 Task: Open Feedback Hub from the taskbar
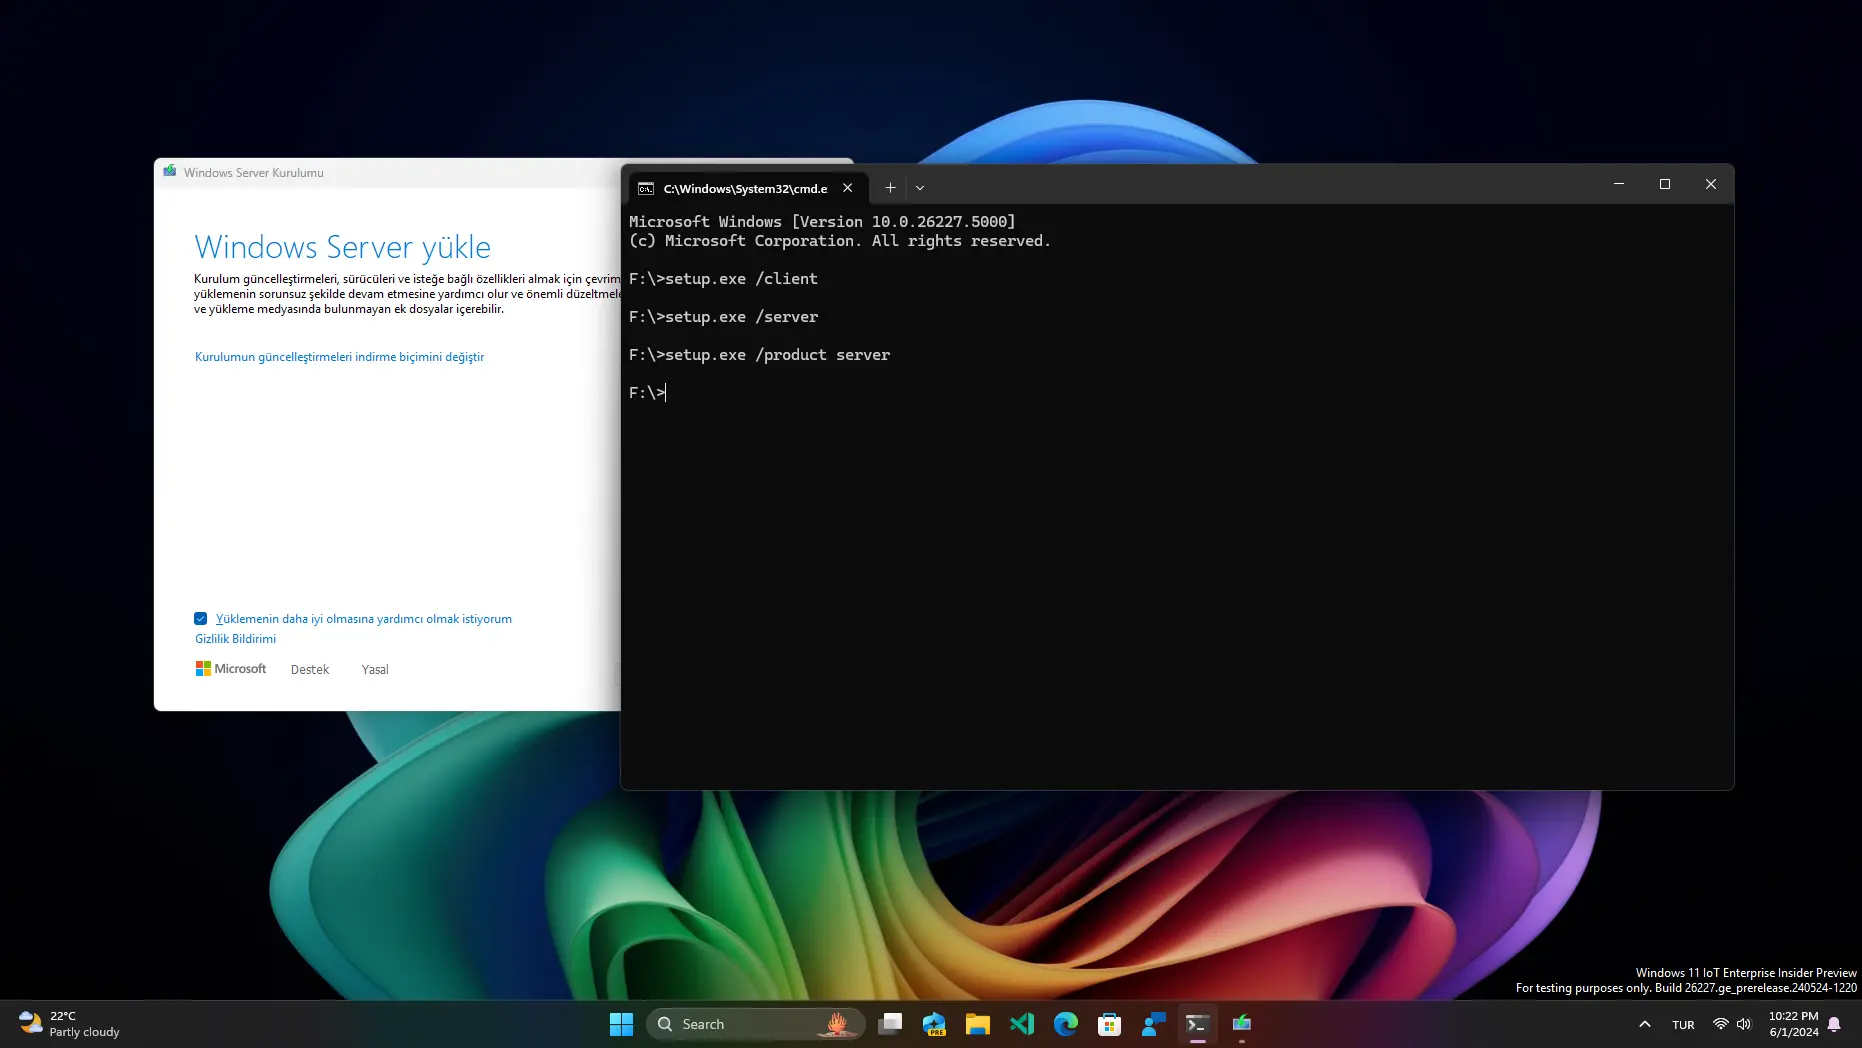pyautogui.click(x=1154, y=1024)
